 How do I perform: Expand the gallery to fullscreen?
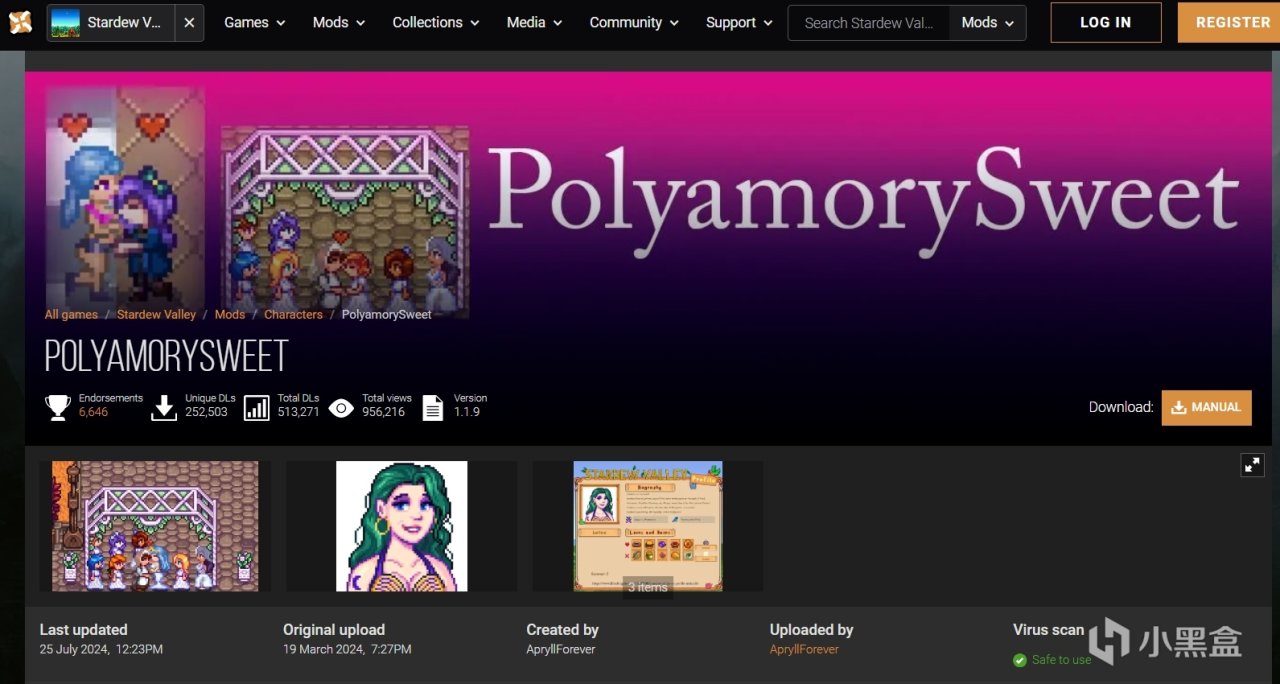tap(1252, 464)
